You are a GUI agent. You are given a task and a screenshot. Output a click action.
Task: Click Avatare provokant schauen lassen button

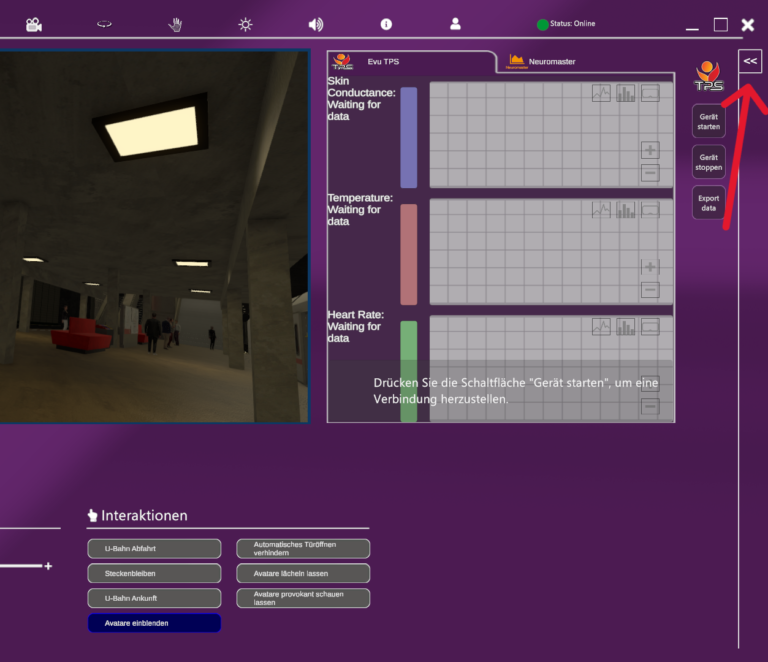point(303,598)
